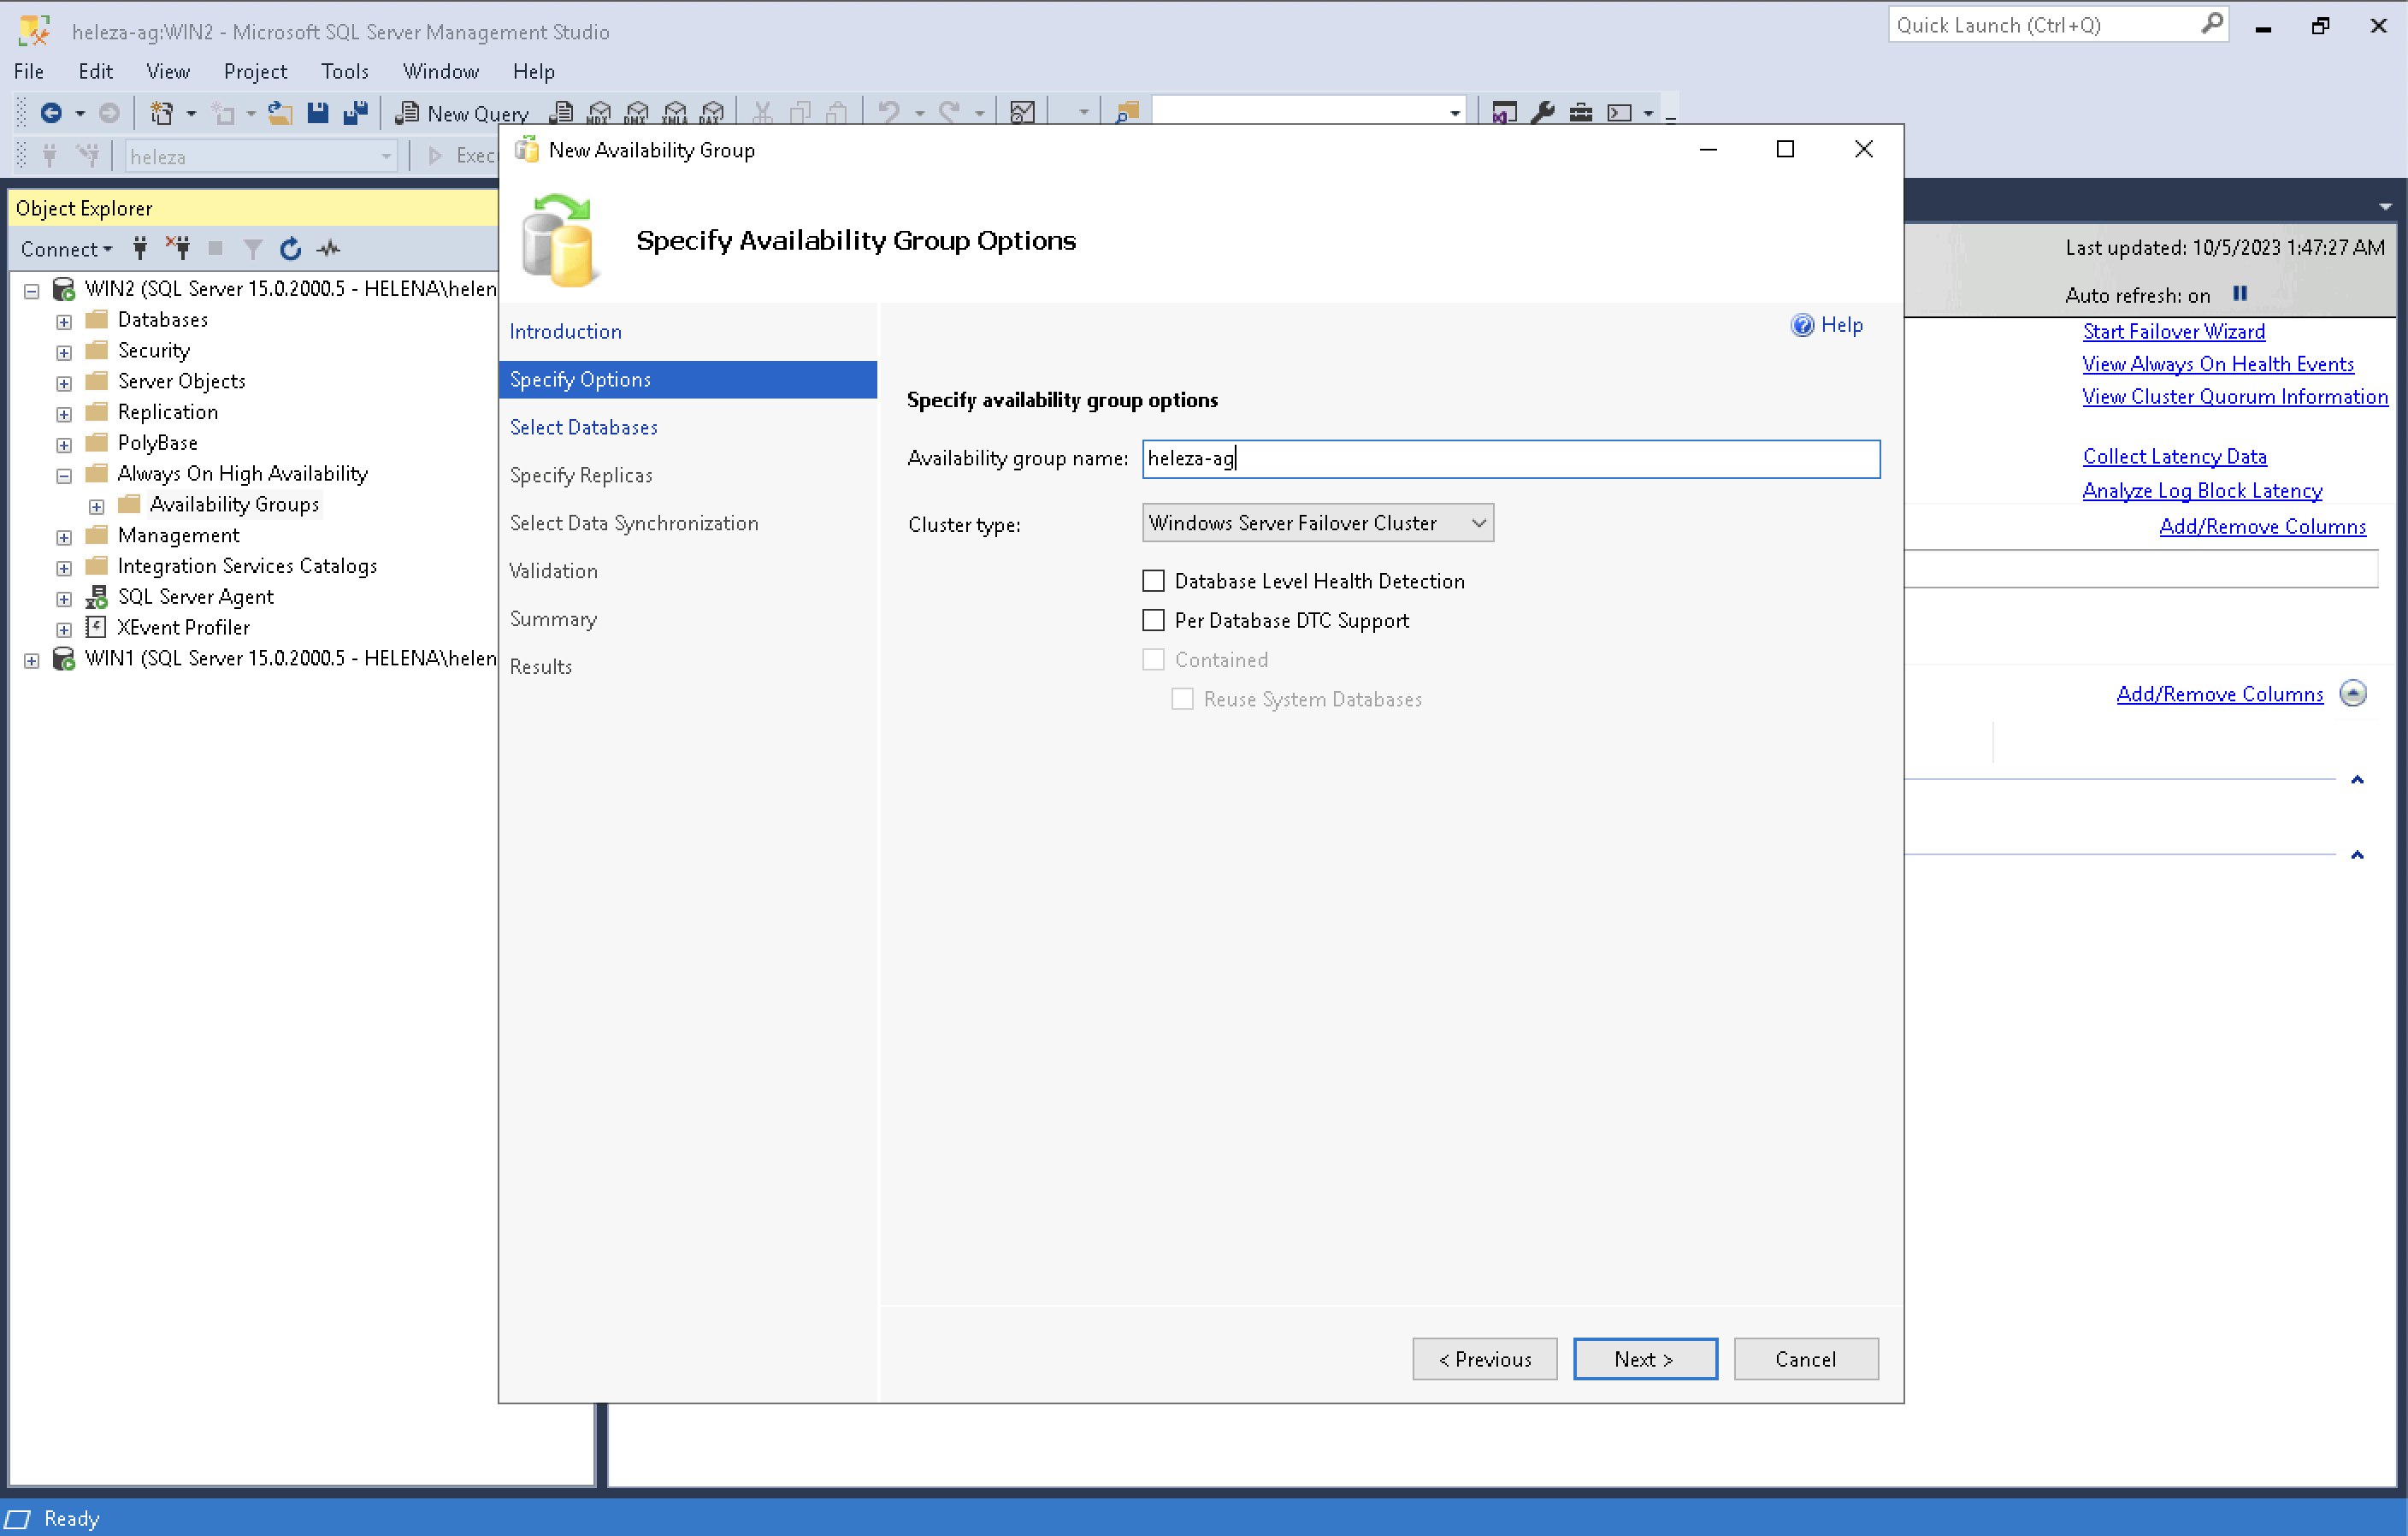Click the wrench Properties toolbar icon
Viewport: 2408px width, 1536px height.
coord(1542,113)
